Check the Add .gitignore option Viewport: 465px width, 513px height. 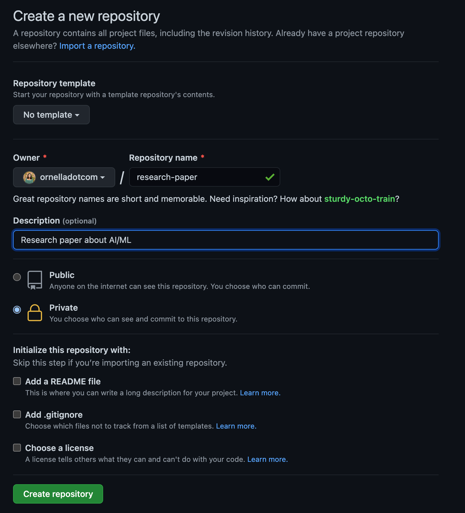[x=17, y=414]
